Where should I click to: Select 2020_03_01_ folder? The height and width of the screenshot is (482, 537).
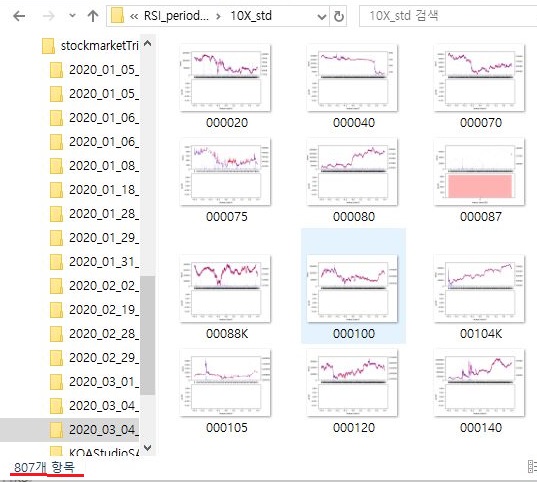94,382
